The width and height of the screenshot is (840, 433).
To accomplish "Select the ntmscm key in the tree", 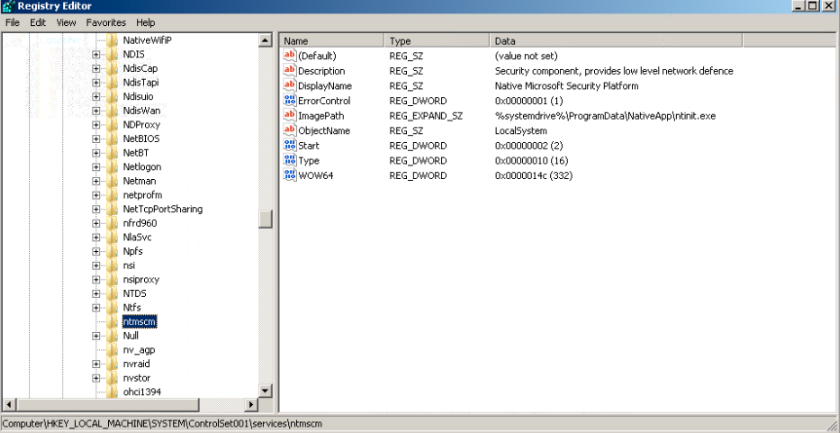I will (139, 322).
